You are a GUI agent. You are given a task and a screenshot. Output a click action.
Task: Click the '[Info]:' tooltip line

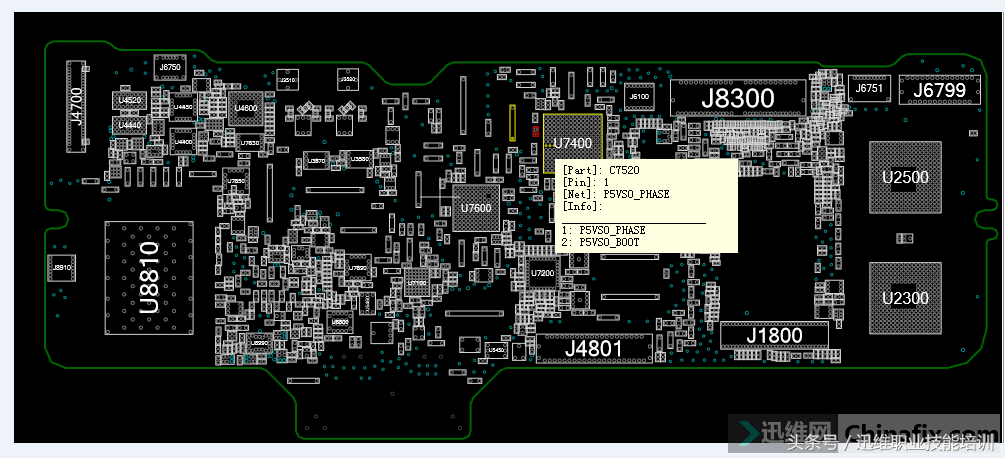[x=582, y=206]
